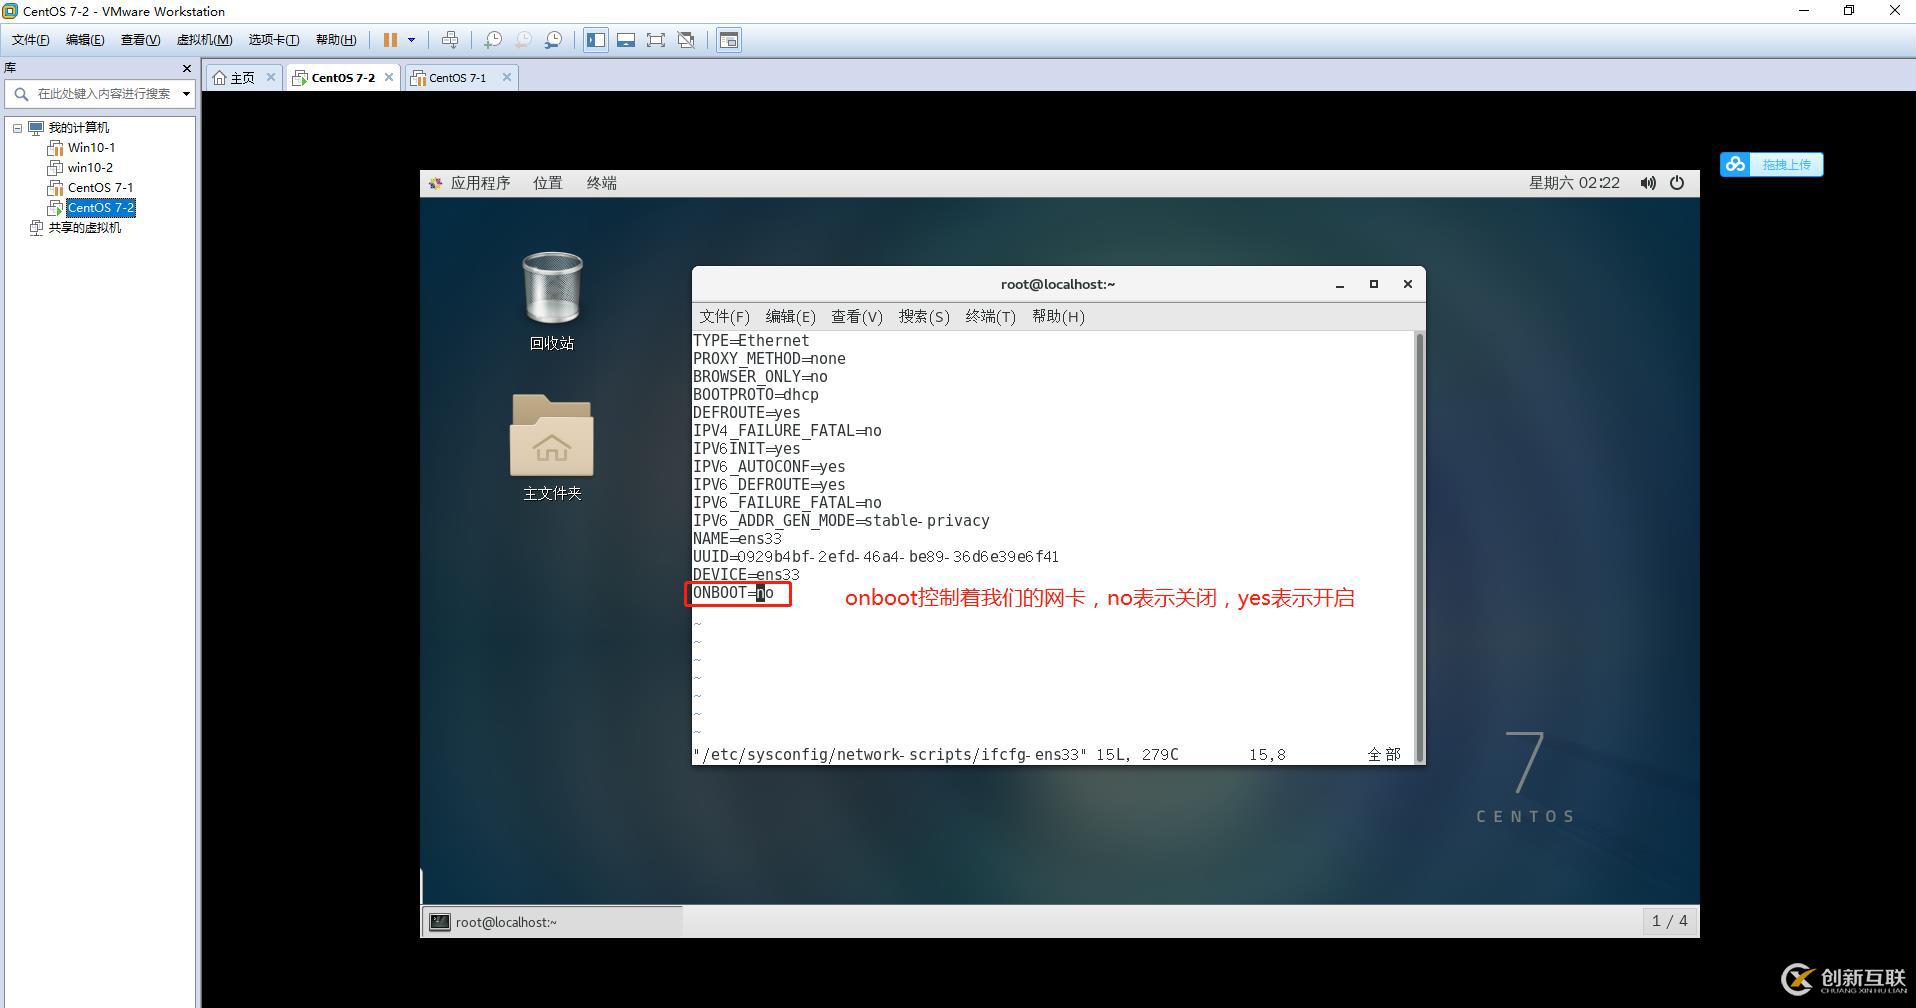Open the power options dropdown arrow

pos(411,40)
